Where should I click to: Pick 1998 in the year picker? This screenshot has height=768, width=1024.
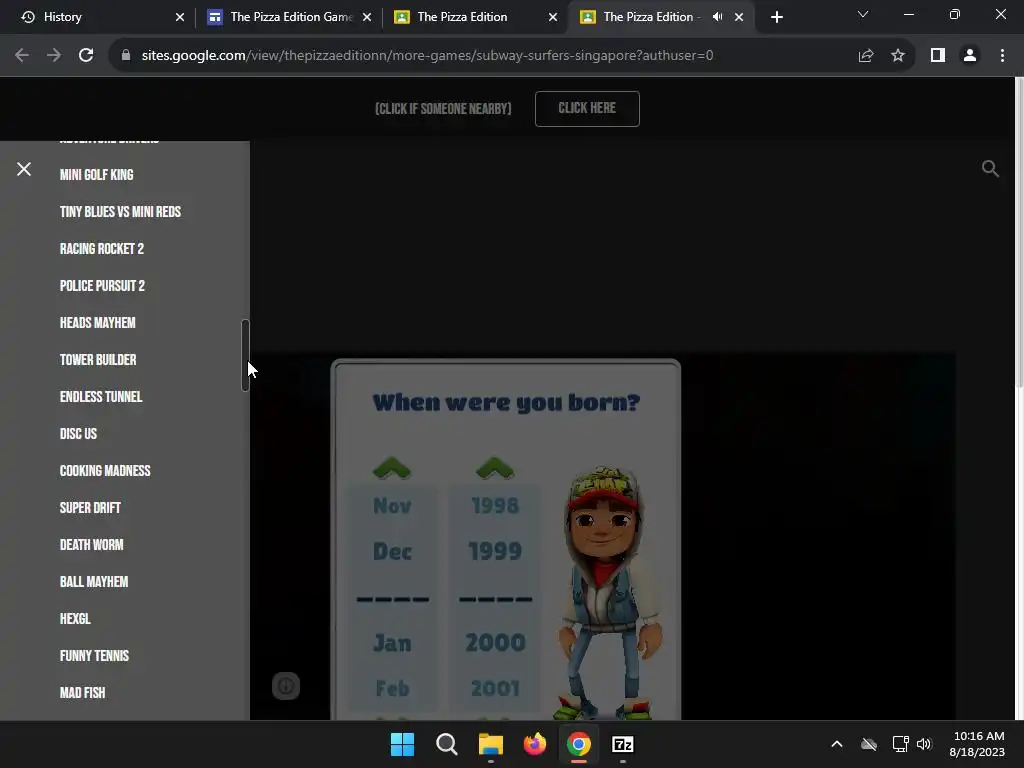(x=495, y=505)
